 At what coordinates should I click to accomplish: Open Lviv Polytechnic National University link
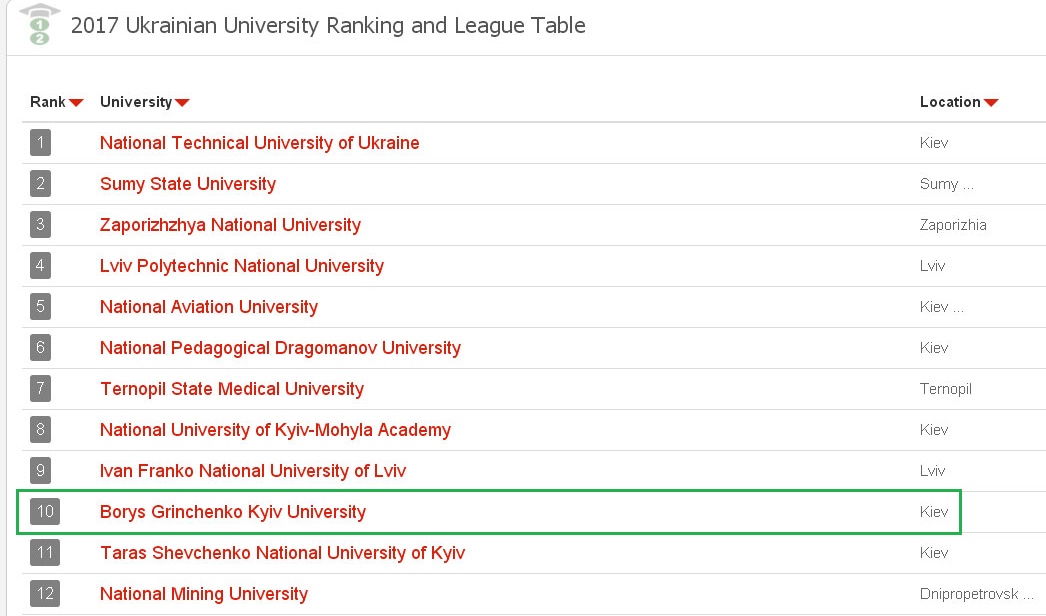coord(242,266)
